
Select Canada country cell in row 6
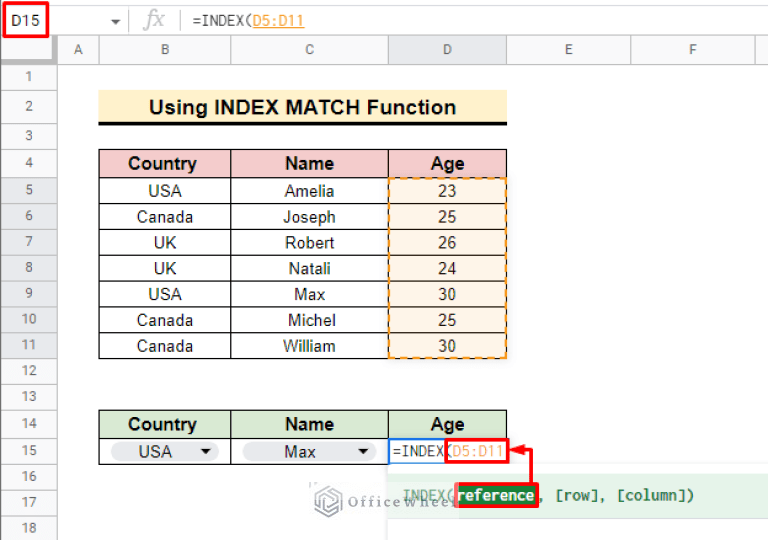(165, 217)
